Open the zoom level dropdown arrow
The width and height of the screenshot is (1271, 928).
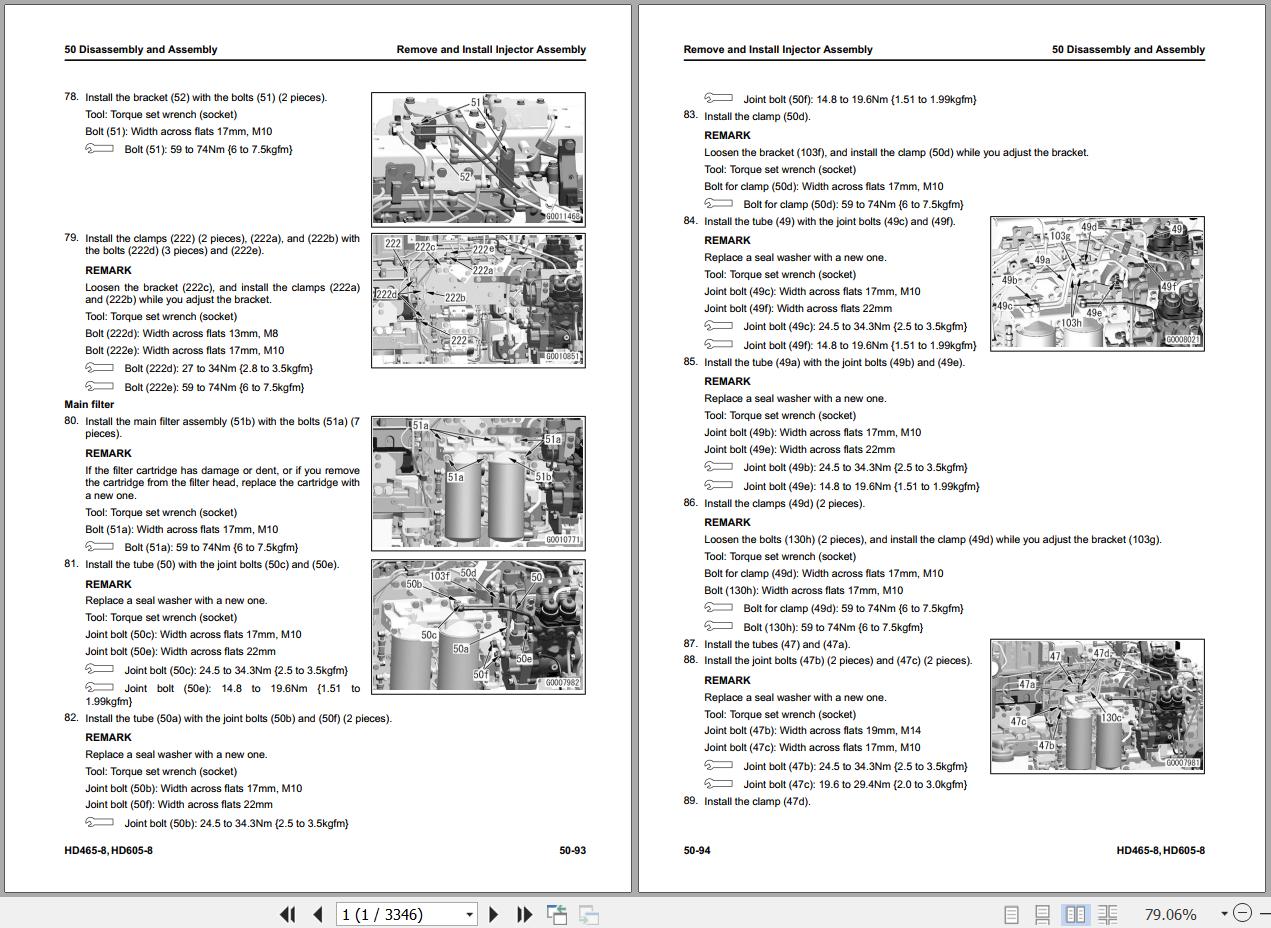(x=1224, y=913)
